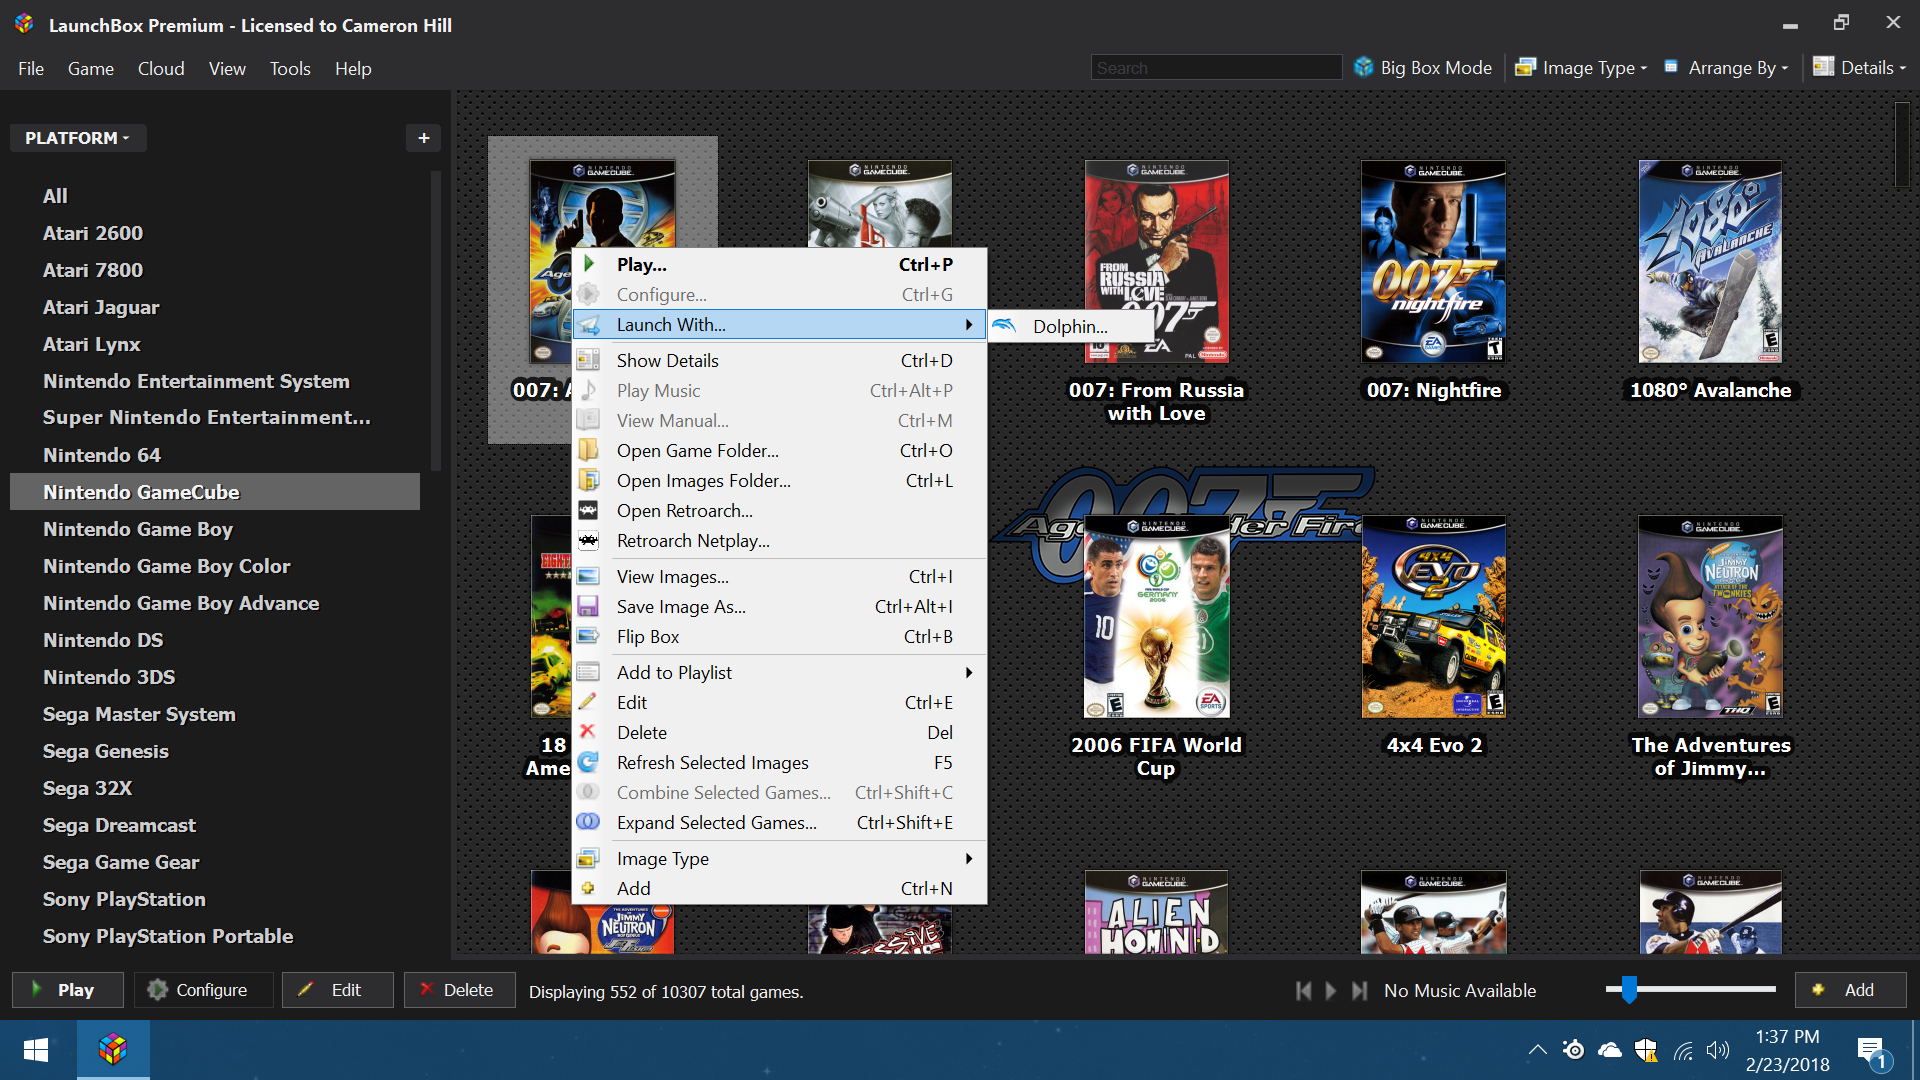
Task: Click Big Box Mode label
Action: pyautogui.click(x=1436, y=67)
